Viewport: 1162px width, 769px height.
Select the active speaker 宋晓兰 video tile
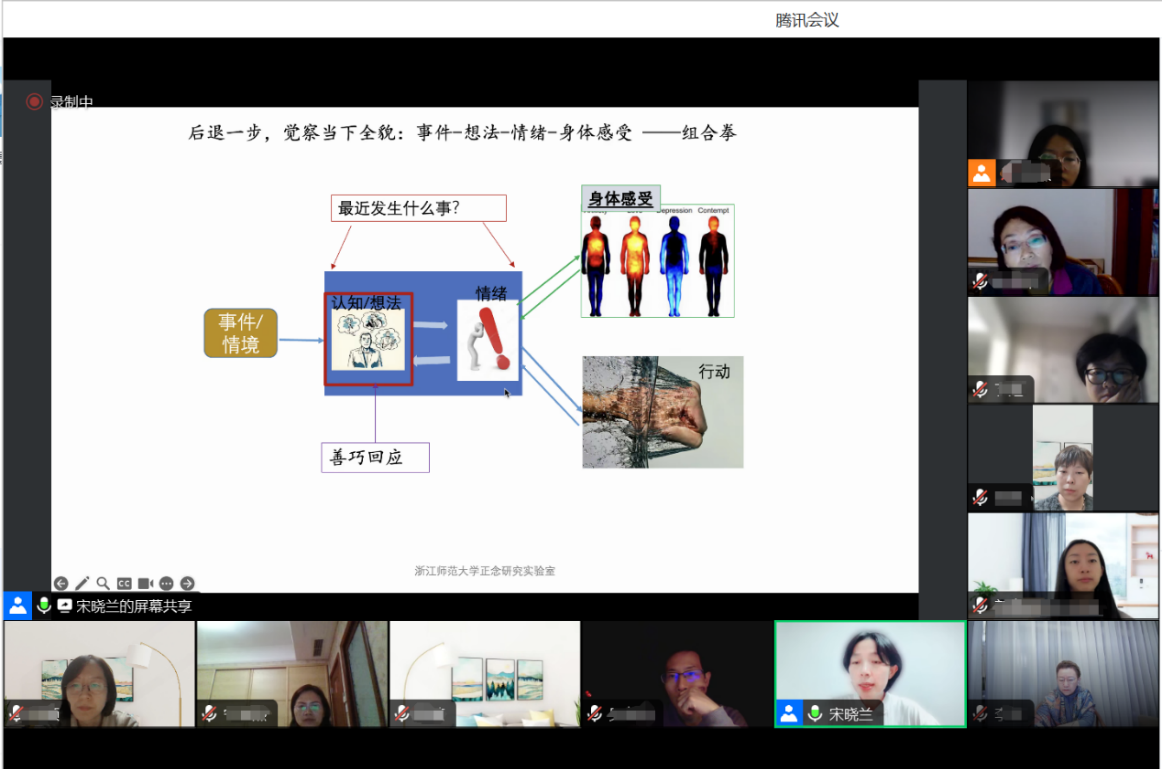click(870, 674)
